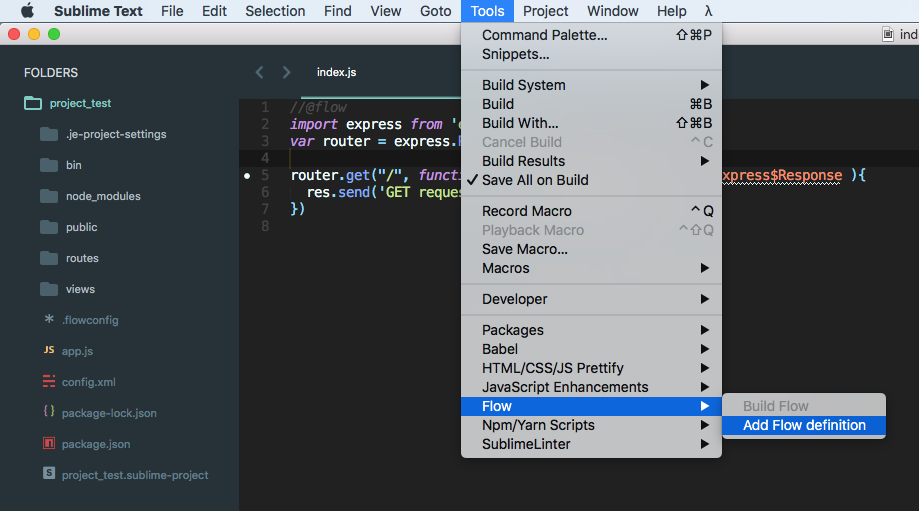The image size is (919, 511).
Task: Click the .je-project-settings folder icon
Action: click(49, 134)
